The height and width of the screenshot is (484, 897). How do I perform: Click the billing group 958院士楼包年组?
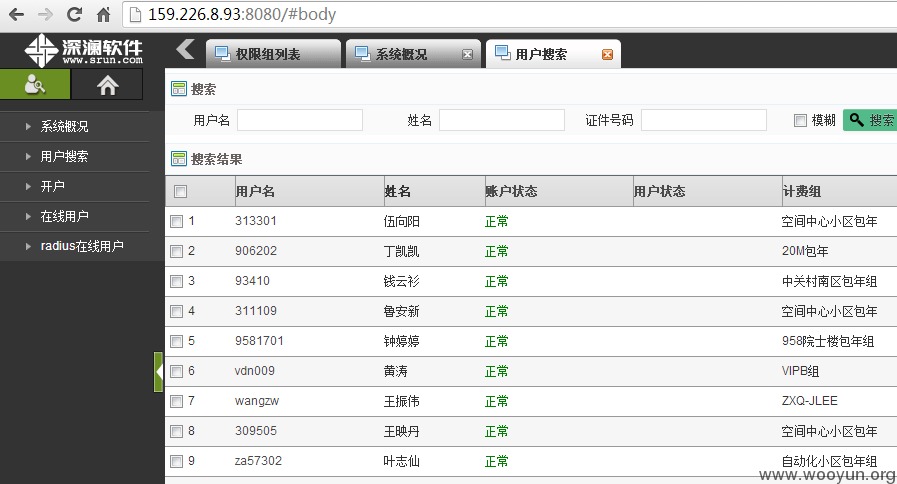tap(828, 342)
